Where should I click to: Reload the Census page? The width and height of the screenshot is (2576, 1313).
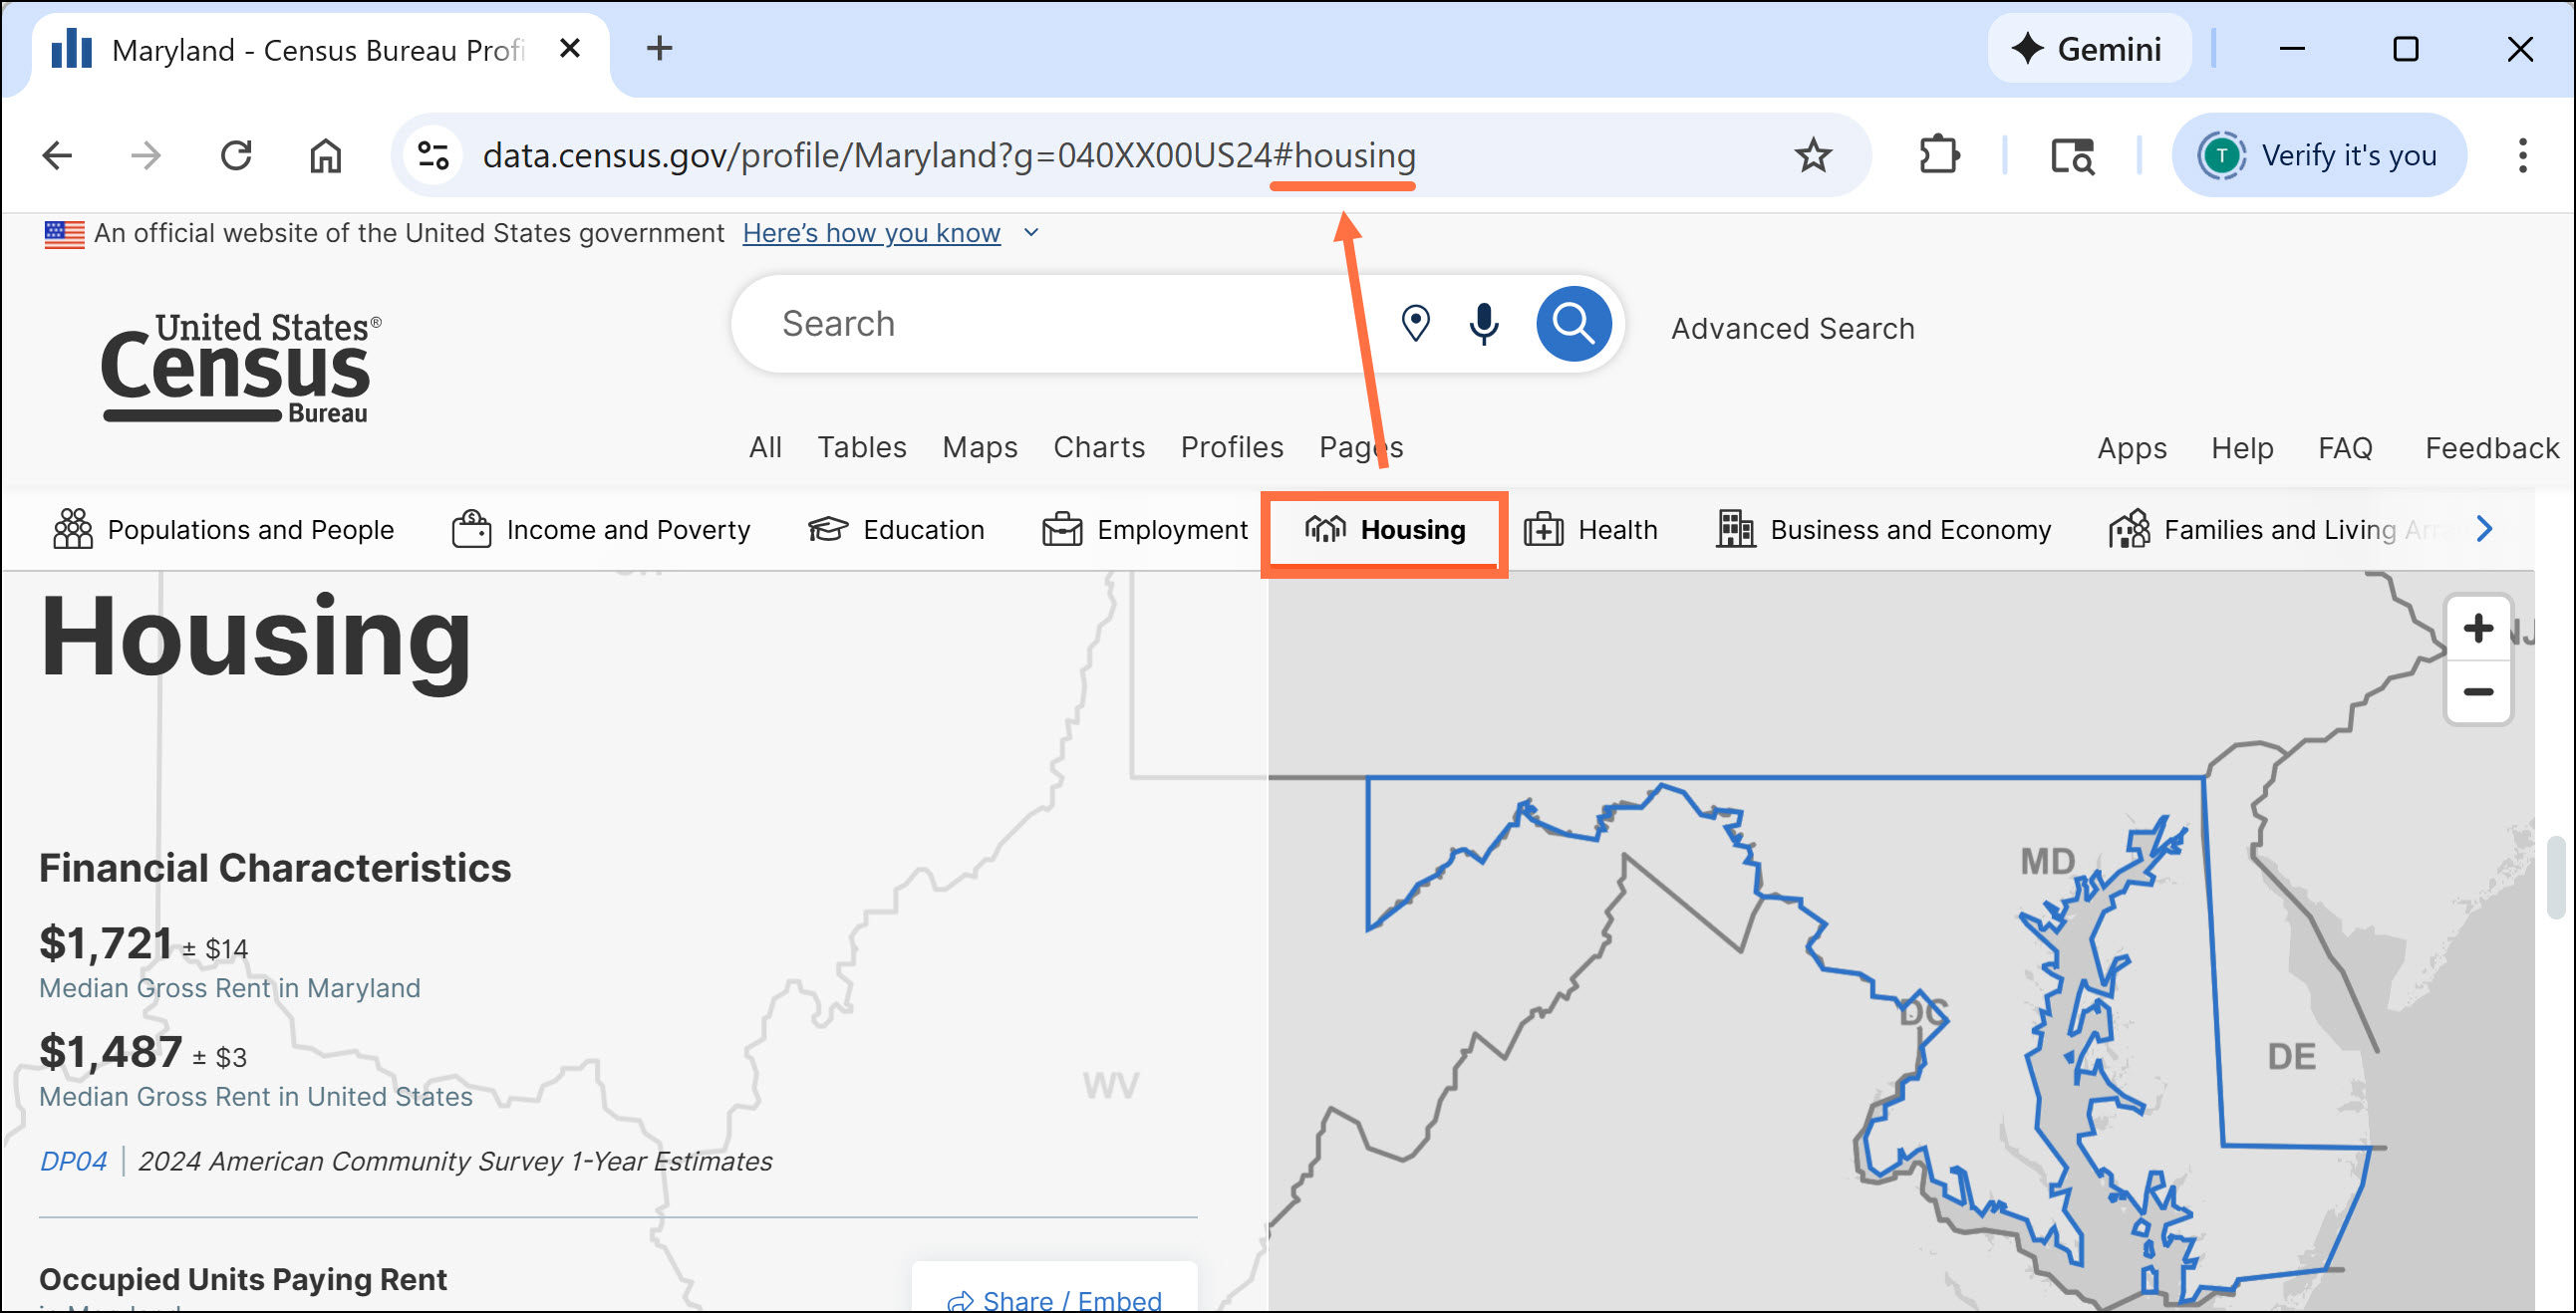click(x=236, y=156)
